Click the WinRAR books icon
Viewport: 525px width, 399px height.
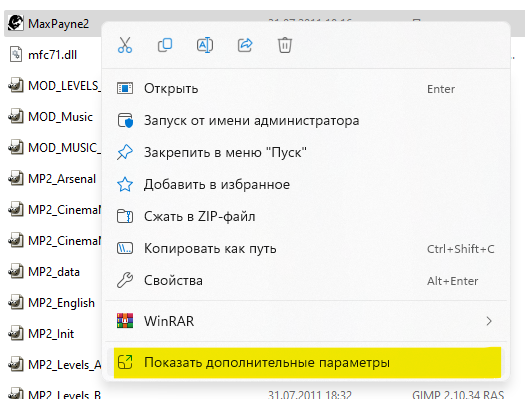point(125,321)
